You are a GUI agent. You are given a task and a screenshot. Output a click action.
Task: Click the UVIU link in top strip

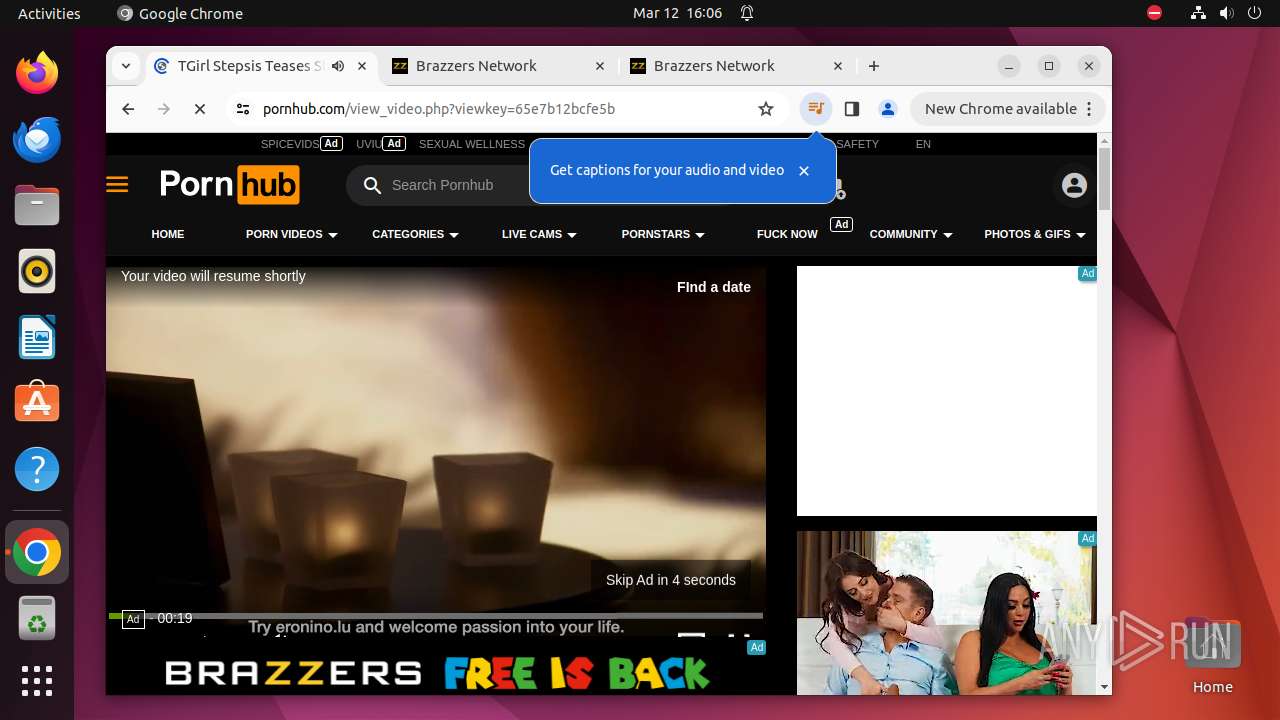point(369,144)
